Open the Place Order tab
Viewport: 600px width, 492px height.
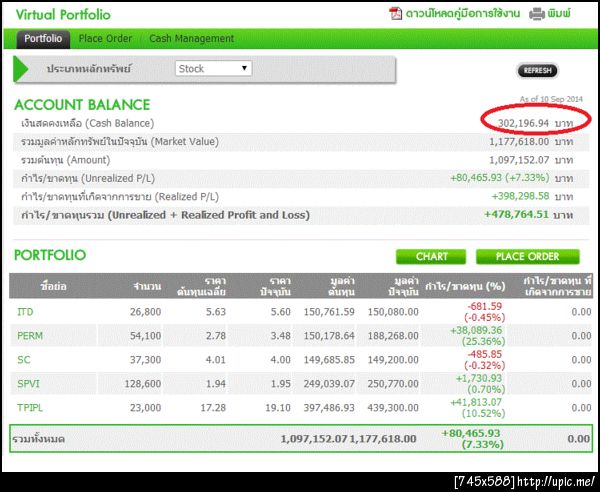(105, 39)
